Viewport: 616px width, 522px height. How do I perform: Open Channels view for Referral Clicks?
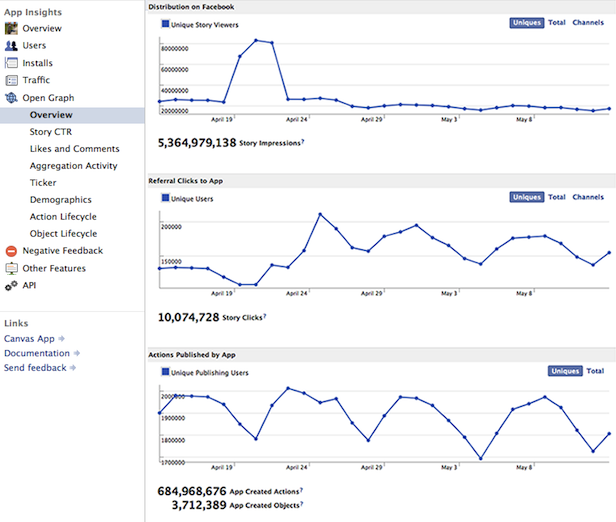[x=587, y=197]
